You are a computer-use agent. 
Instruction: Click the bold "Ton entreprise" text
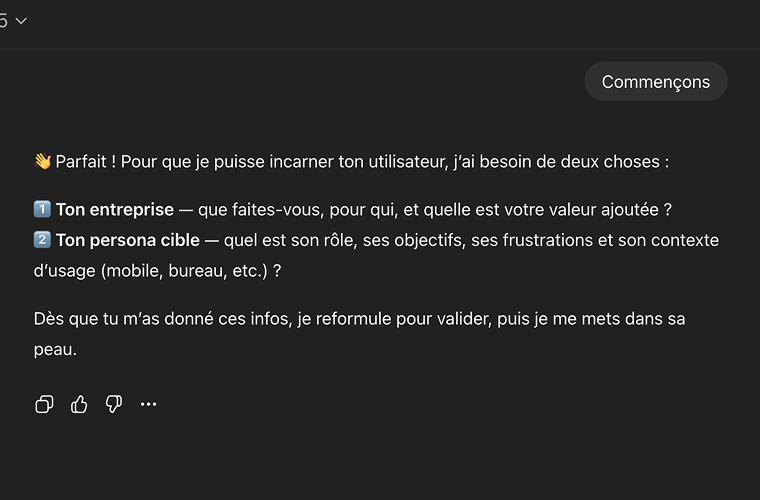114,210
